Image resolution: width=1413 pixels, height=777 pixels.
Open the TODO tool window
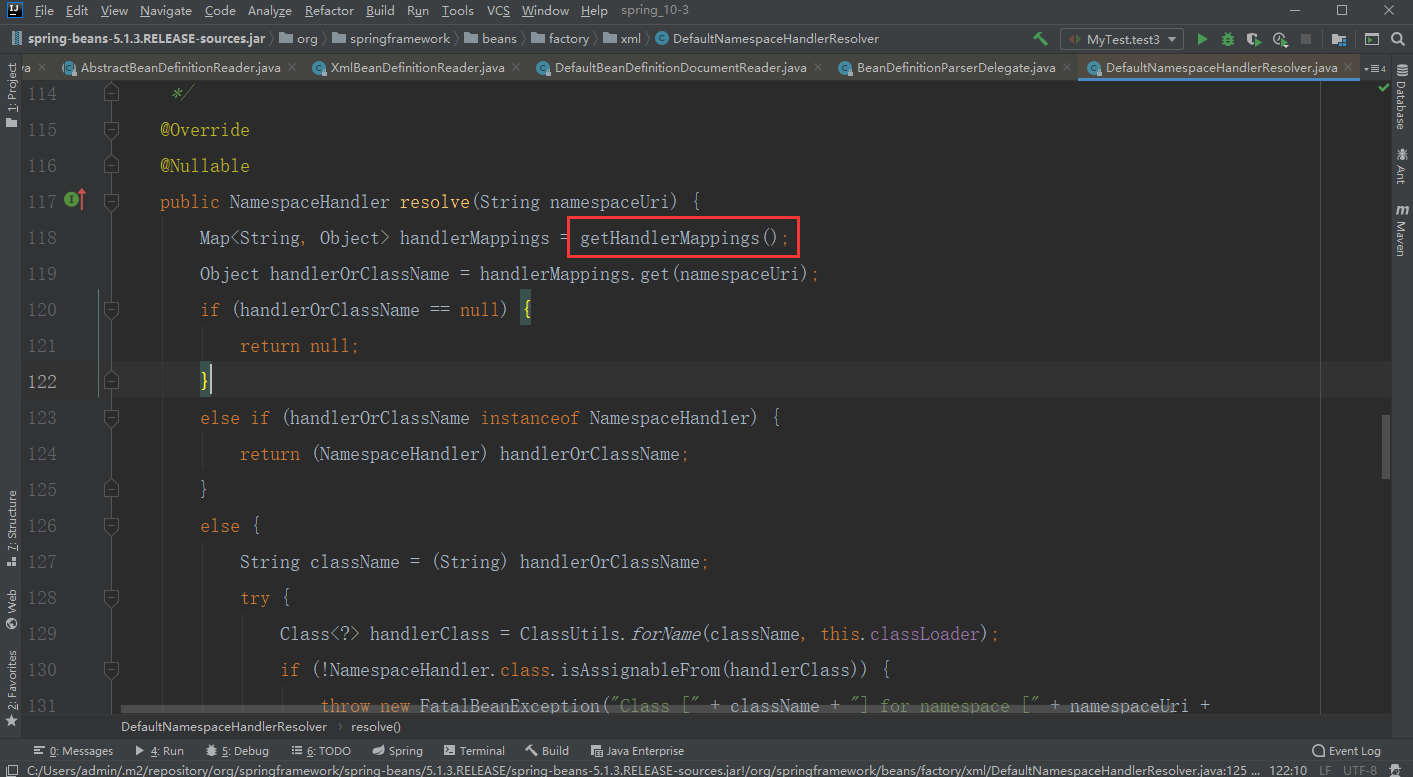click(320, 751)
